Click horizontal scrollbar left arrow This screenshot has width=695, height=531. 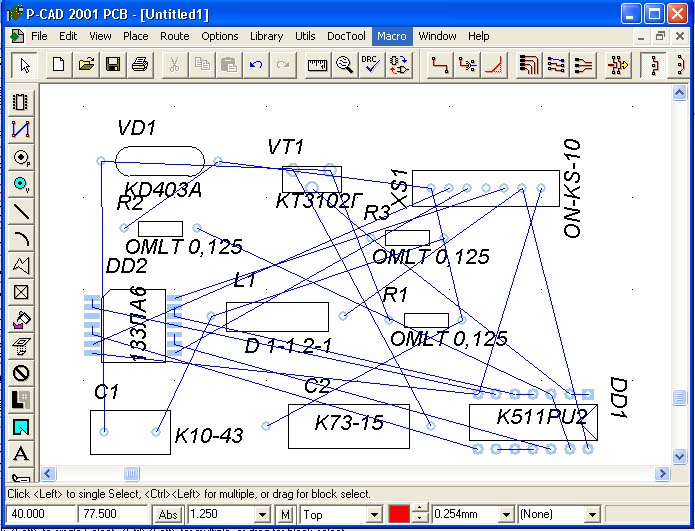click(48, 474)
